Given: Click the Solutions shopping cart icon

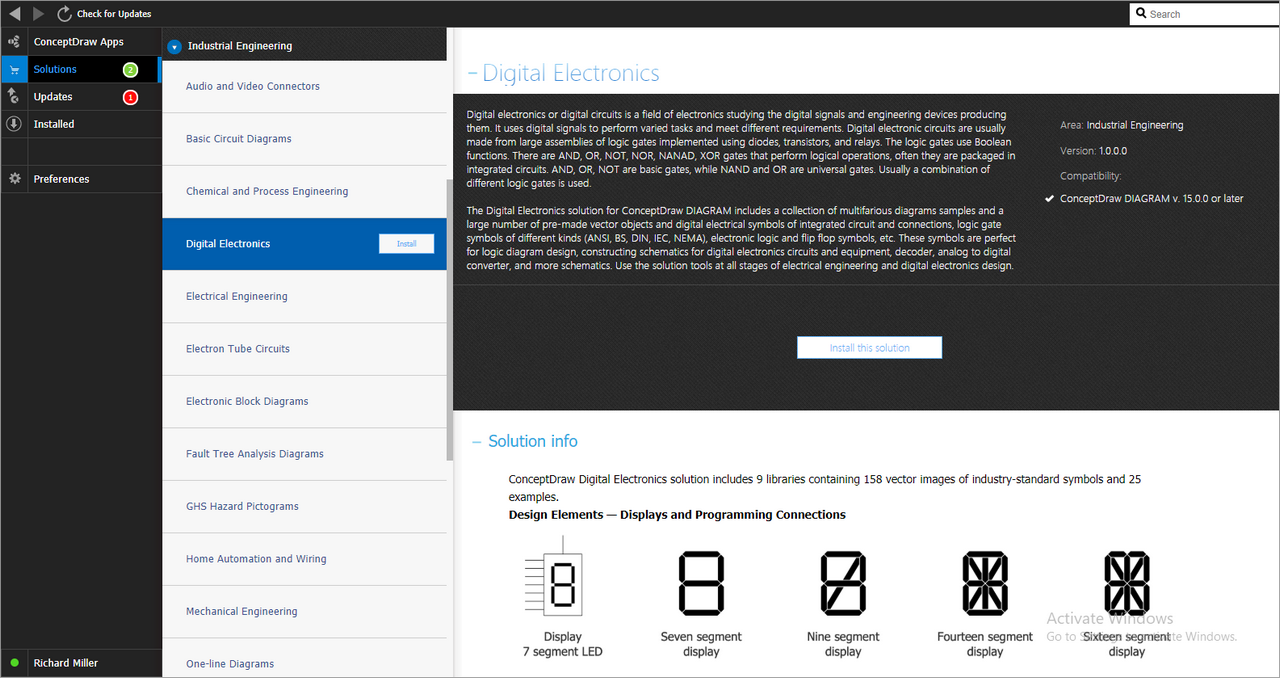Looking at the screenshot, I should [x=14, y=70].
